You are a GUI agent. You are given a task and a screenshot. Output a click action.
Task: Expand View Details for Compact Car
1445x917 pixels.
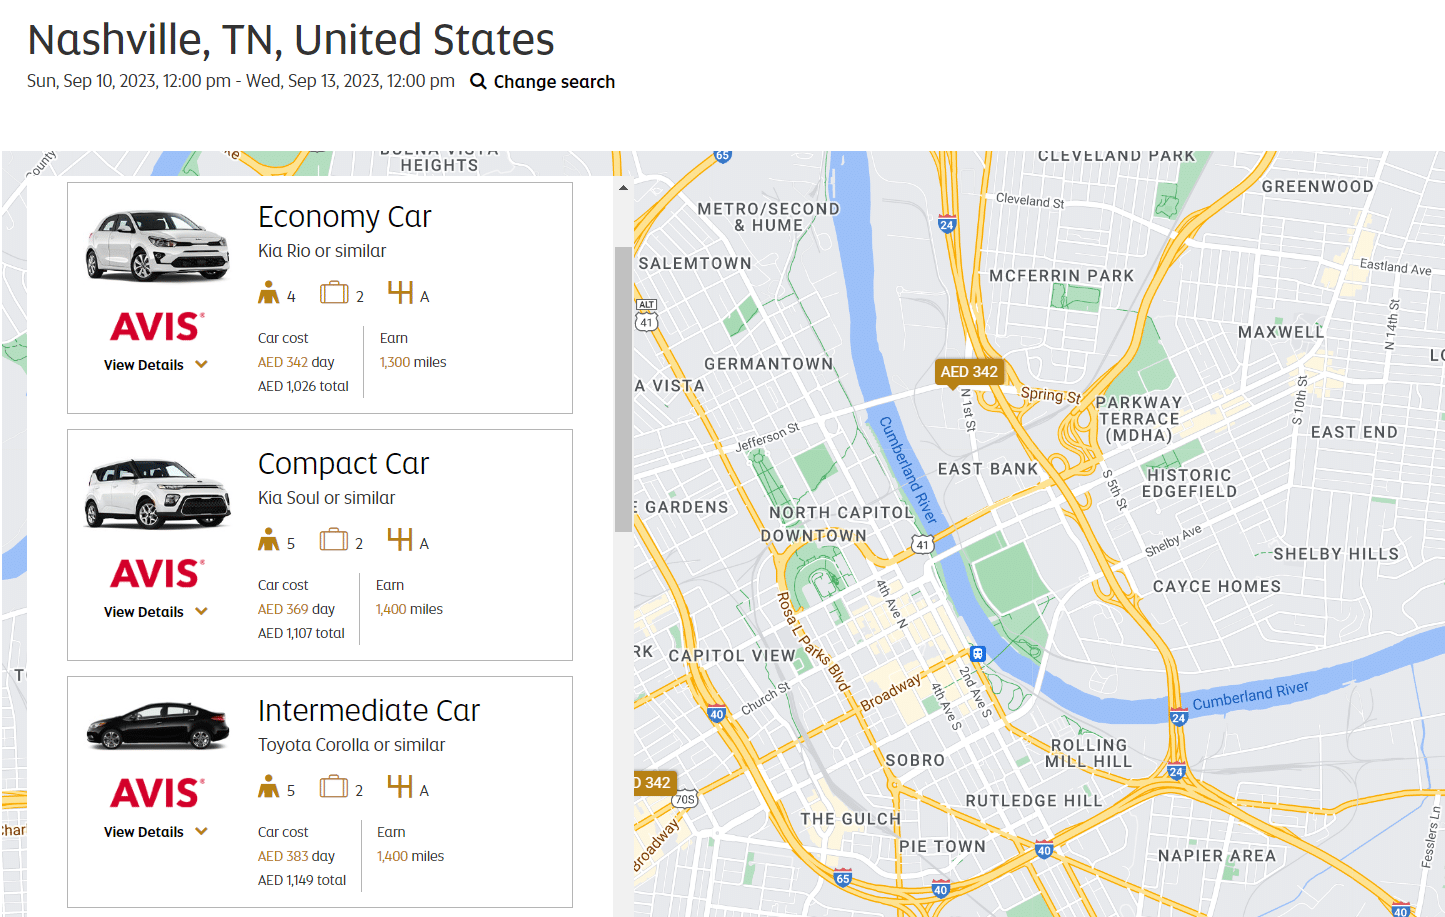[156, 612]
